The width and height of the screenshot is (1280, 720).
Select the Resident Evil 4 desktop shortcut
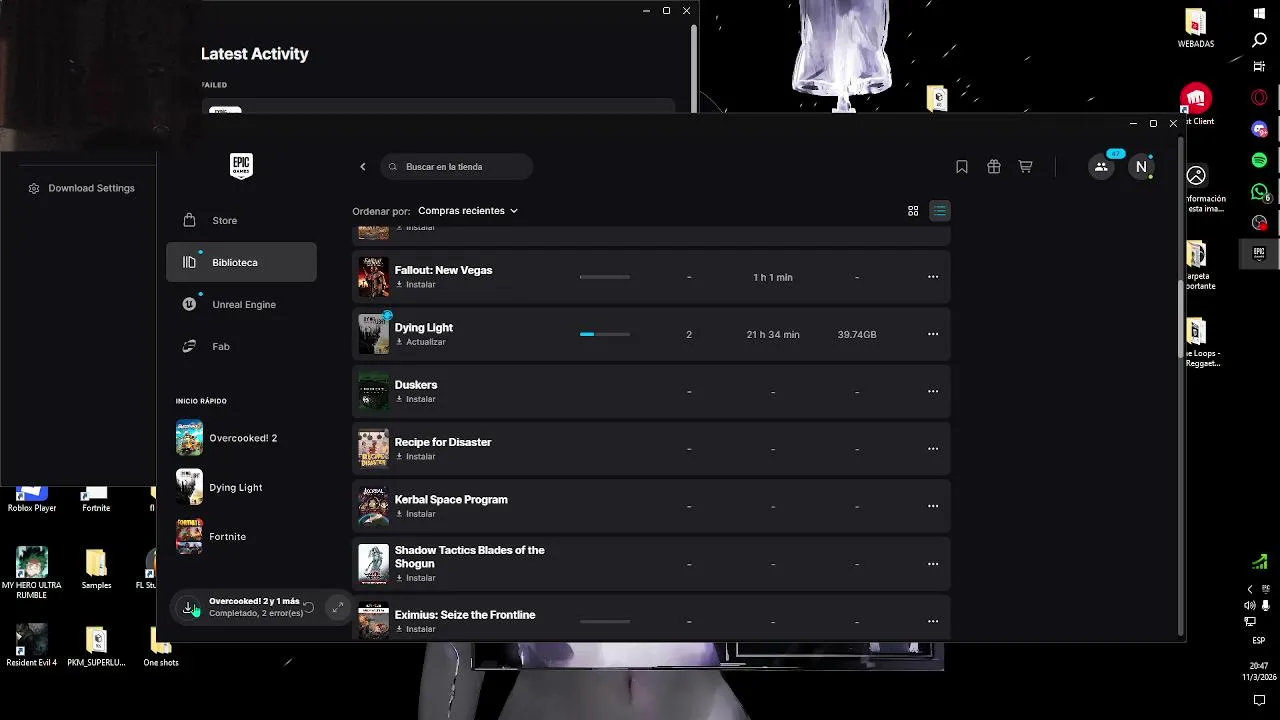click(x=32, y=646)
